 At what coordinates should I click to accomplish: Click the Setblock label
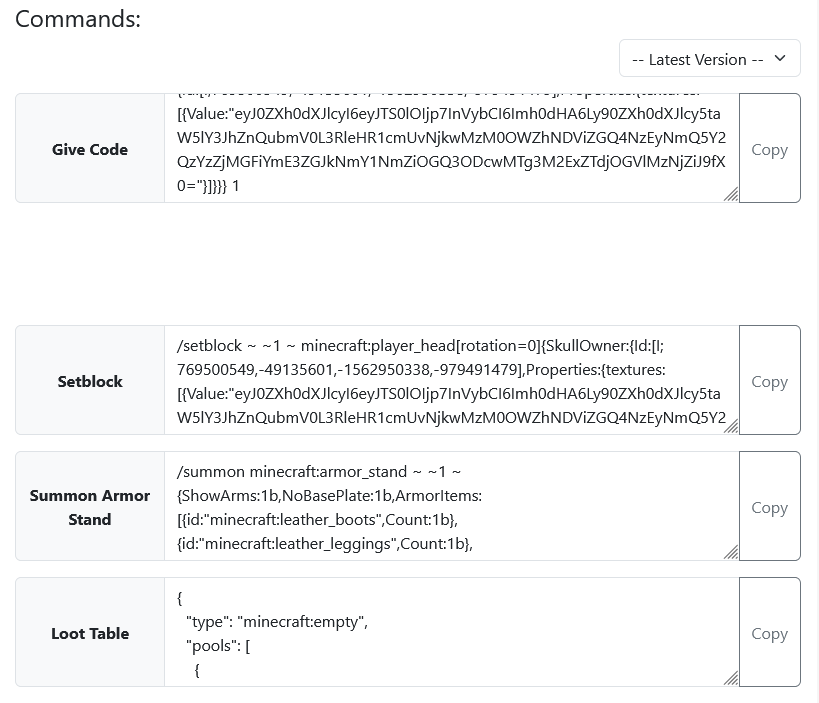point(90,381)
